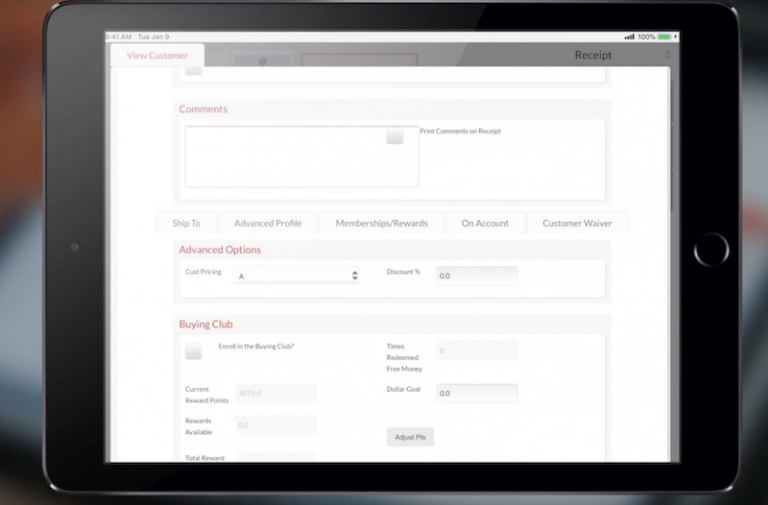
Task: Go to the On Account tab
Action: point(485,223)
